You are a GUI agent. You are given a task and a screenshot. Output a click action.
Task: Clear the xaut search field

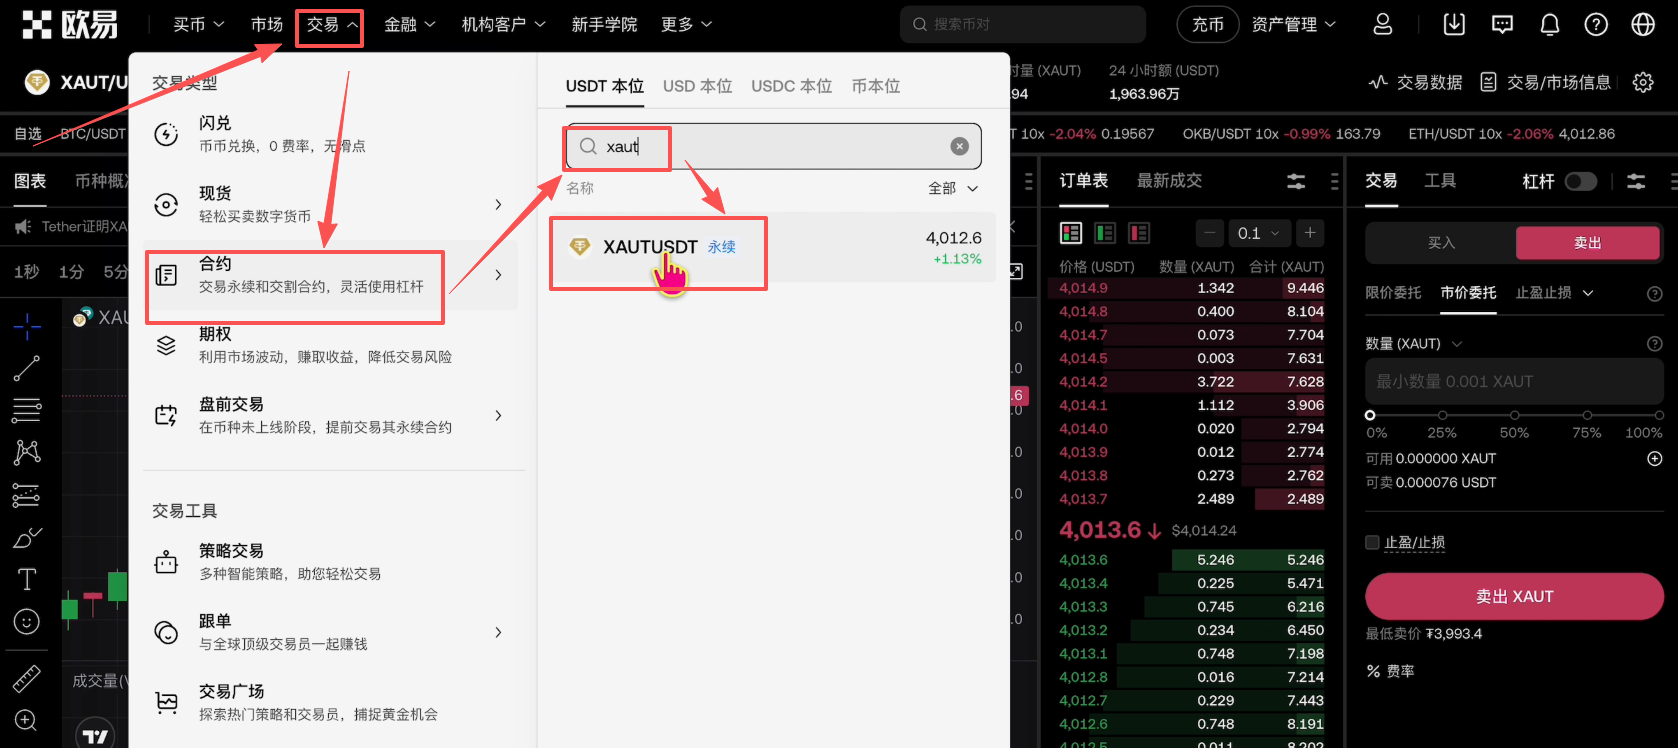tap(959, 147)
